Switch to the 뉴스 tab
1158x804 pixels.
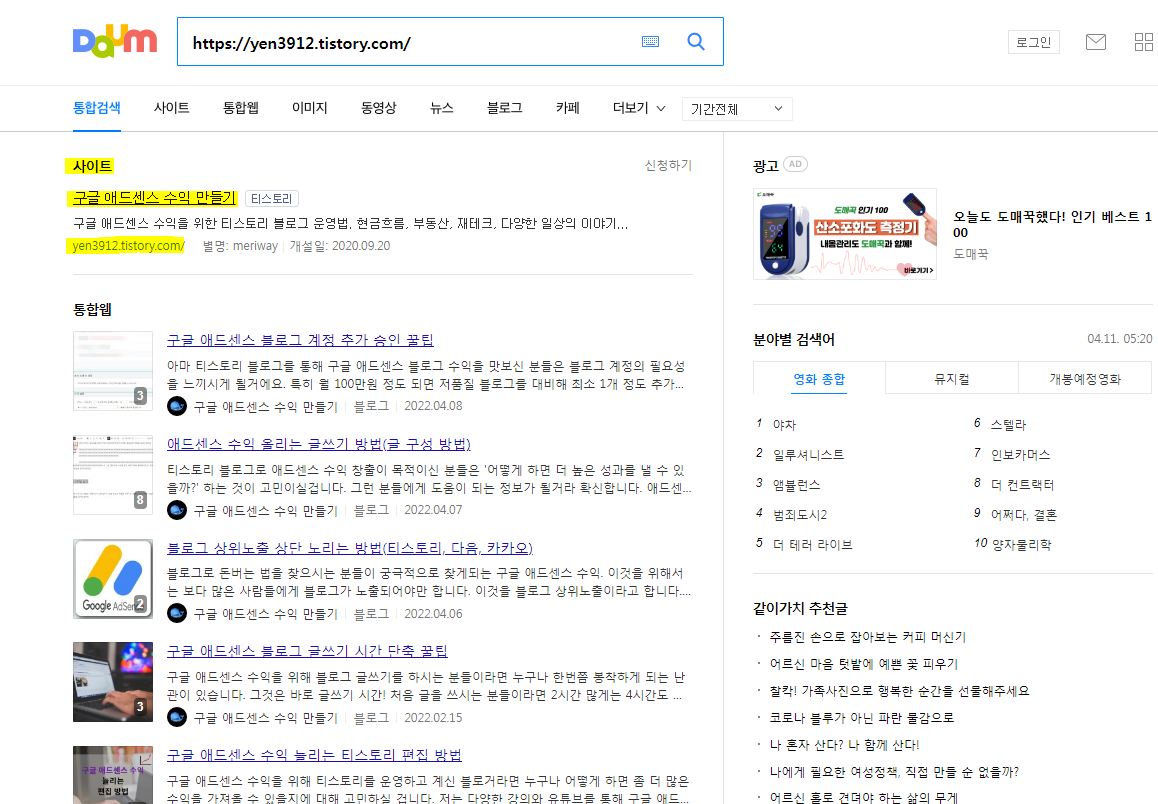[x=442, y=108]
